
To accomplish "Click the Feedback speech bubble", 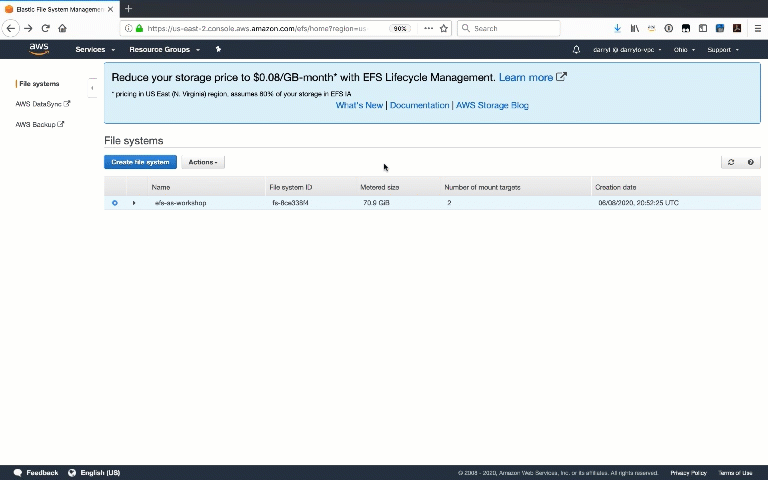I will 18,473.
